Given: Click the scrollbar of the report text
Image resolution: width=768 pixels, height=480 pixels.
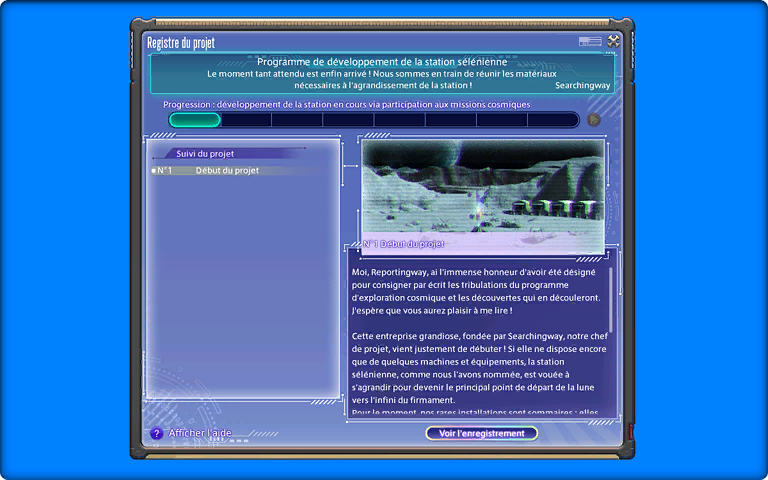Looking at the screenshot, I should [x=611, y=292].
